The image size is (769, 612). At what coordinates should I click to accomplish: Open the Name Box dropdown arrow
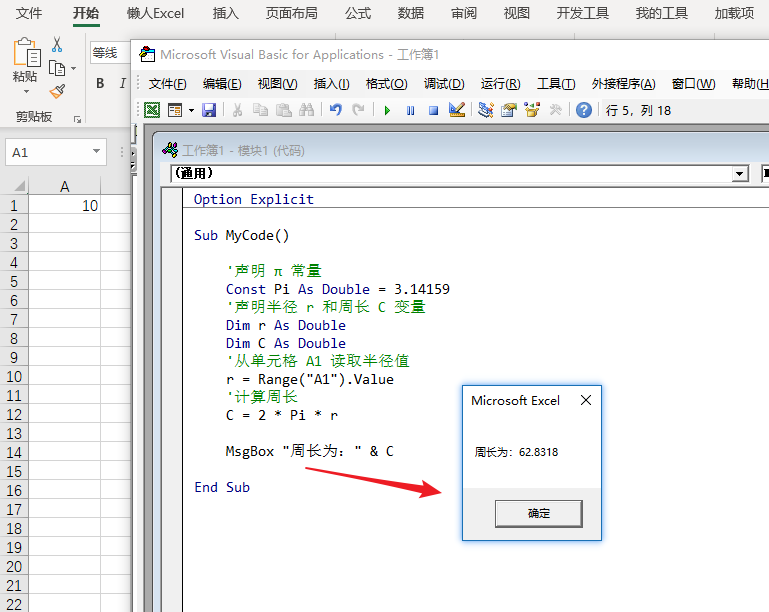coord(97,152)
